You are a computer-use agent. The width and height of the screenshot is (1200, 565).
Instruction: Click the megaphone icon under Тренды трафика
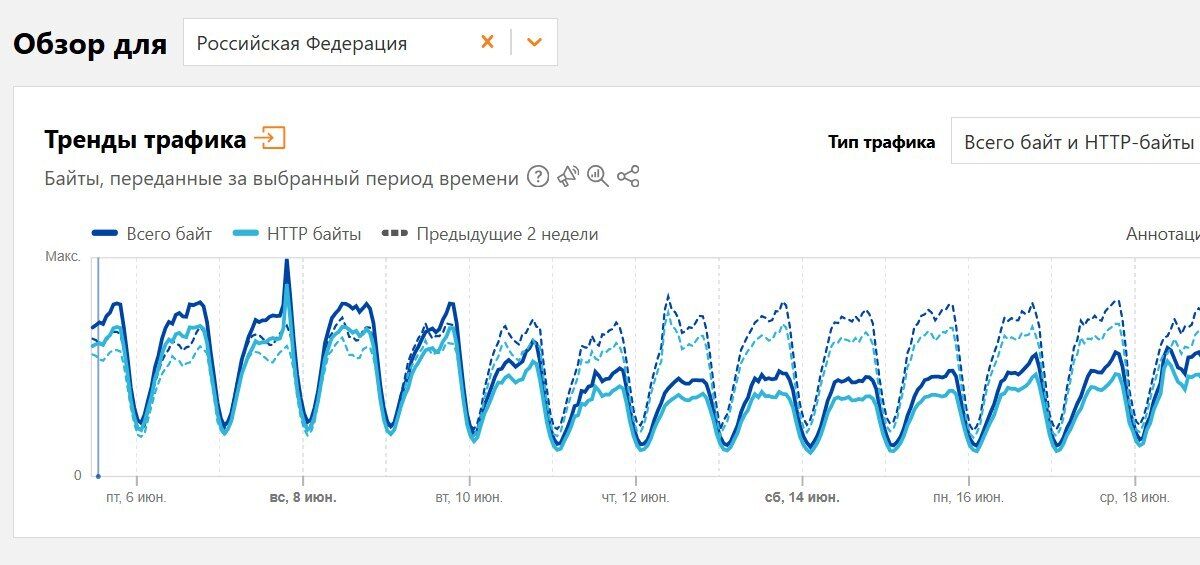pos(568,177)
